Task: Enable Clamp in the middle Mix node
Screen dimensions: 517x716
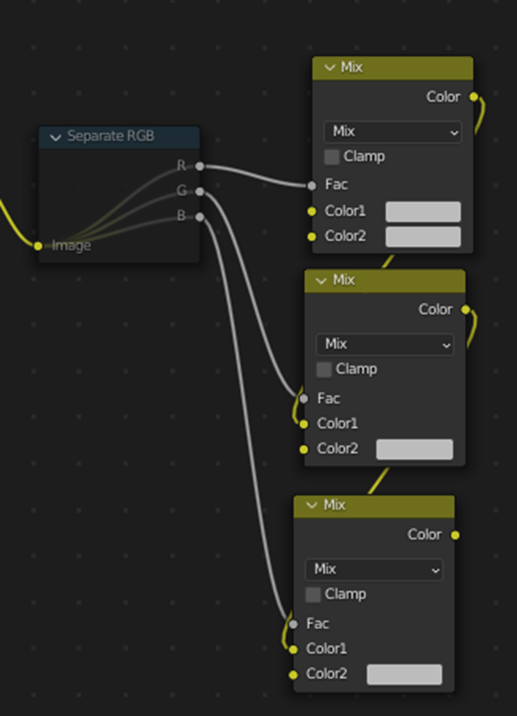Action: [324, 369]
